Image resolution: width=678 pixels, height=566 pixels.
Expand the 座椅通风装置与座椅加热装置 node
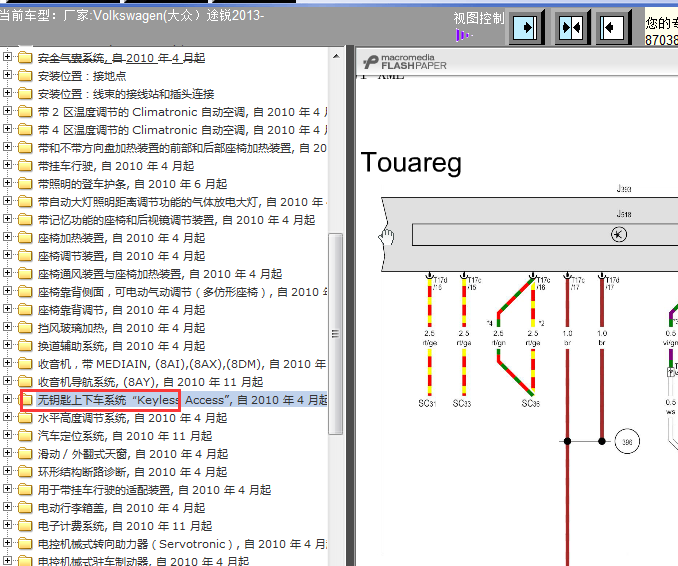click(7, 273)
